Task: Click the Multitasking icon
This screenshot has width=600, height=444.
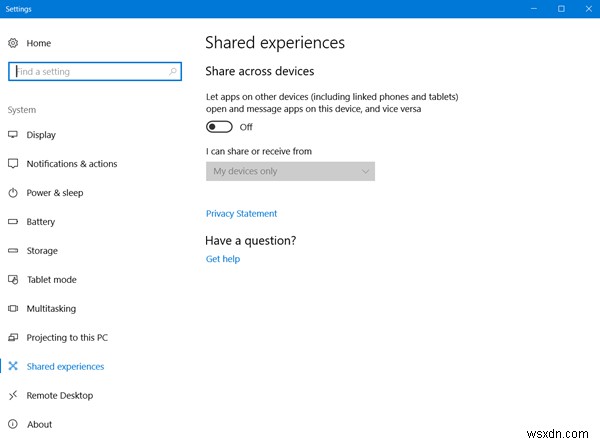Action: (13, 308)
